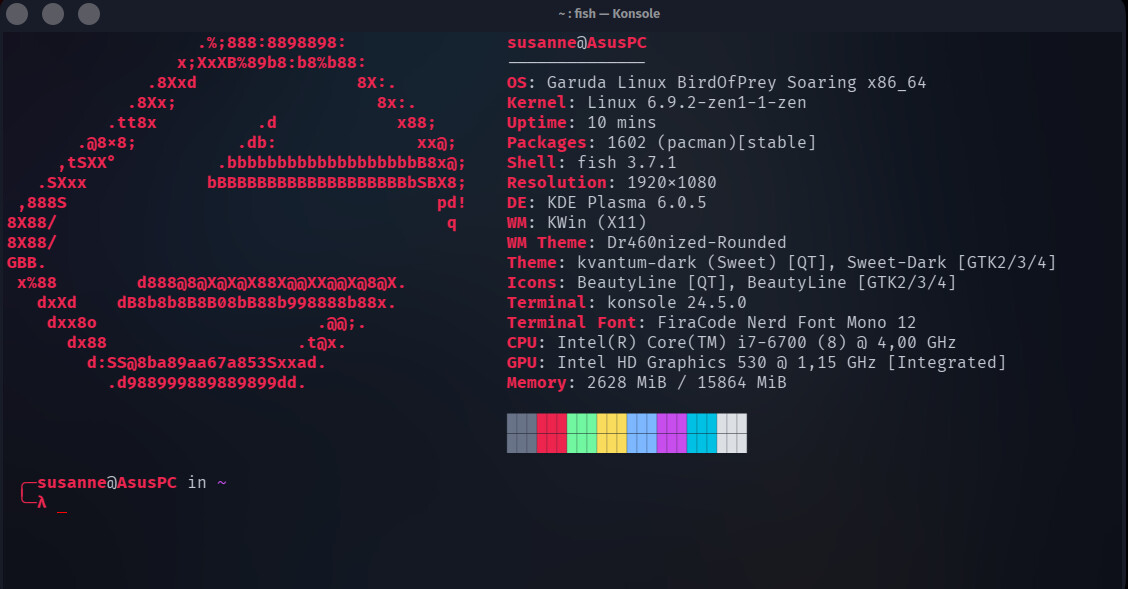Click the gray color block in palette
The image size is (1128, 589).
click(x=522, y=433)
